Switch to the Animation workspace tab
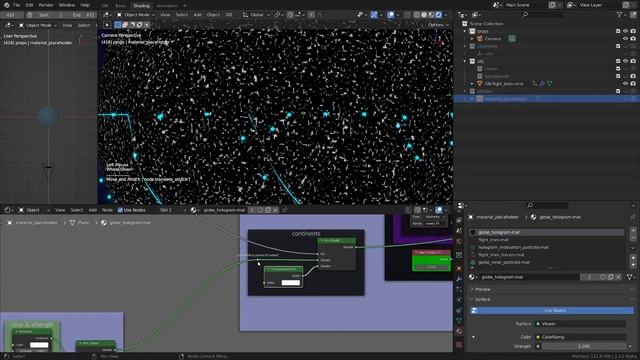The height and width of the screenshot is (360, 640). click(167, 5)
